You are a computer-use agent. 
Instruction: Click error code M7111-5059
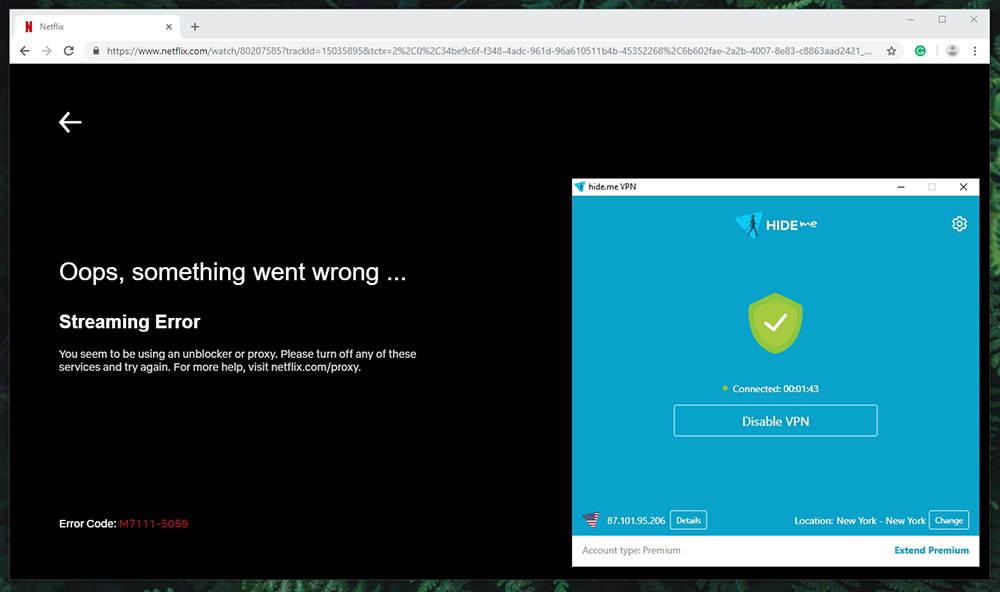154,524
